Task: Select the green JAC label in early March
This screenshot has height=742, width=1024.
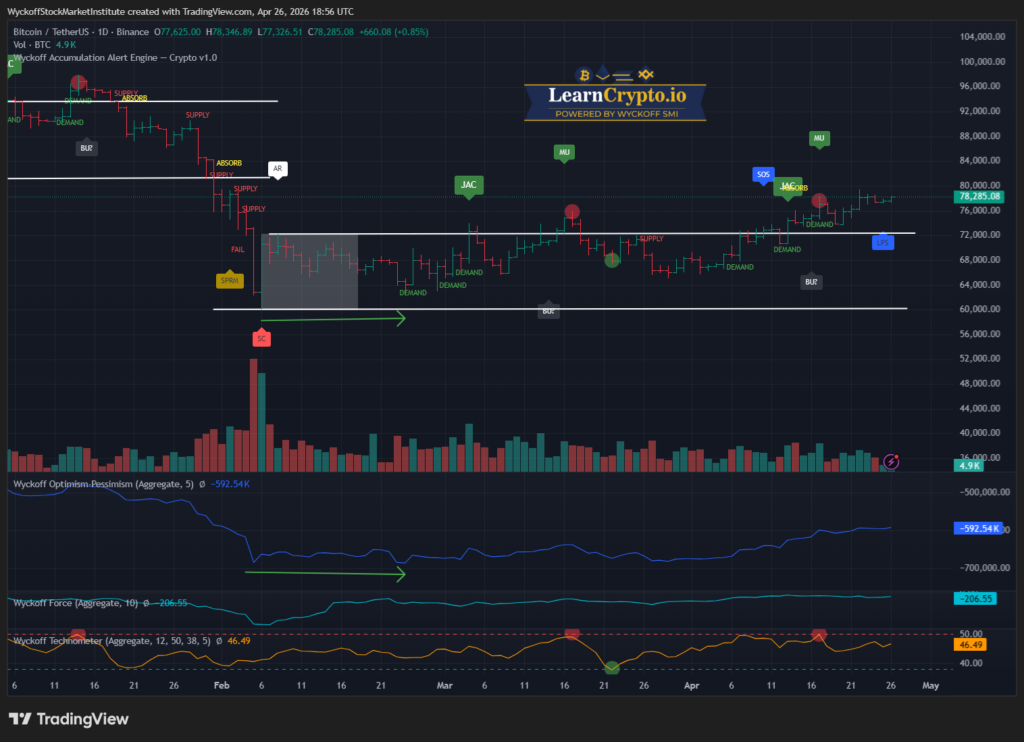Action: tap(467, 184)
